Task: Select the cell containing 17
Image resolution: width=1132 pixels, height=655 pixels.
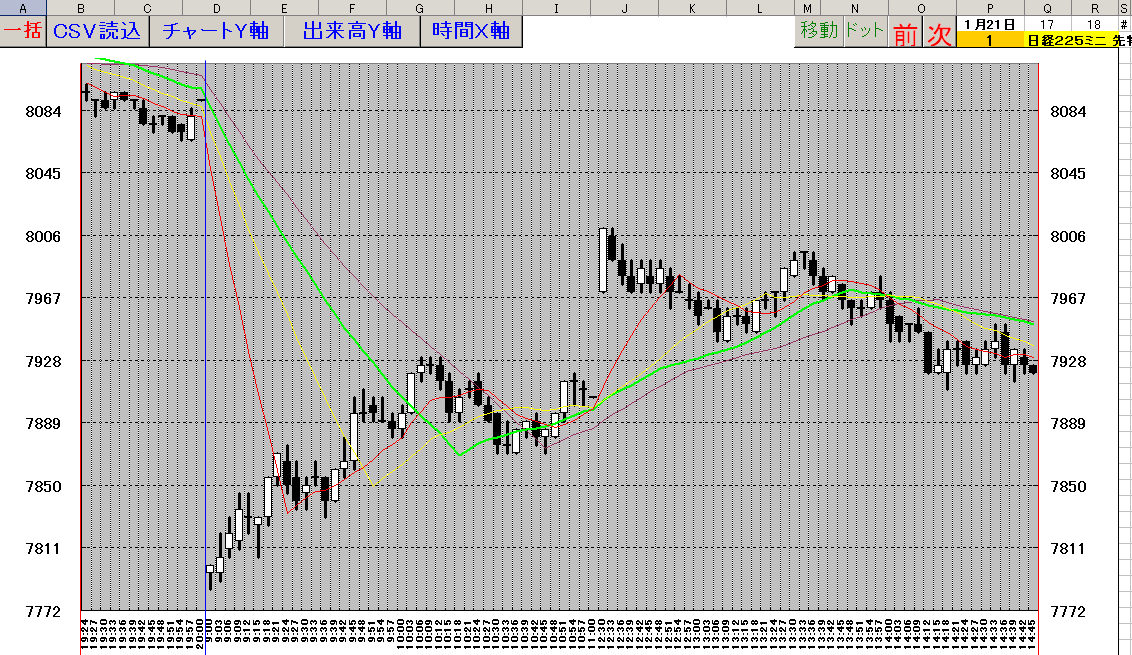Action: pyautogui.click(x=1048, y=25)
